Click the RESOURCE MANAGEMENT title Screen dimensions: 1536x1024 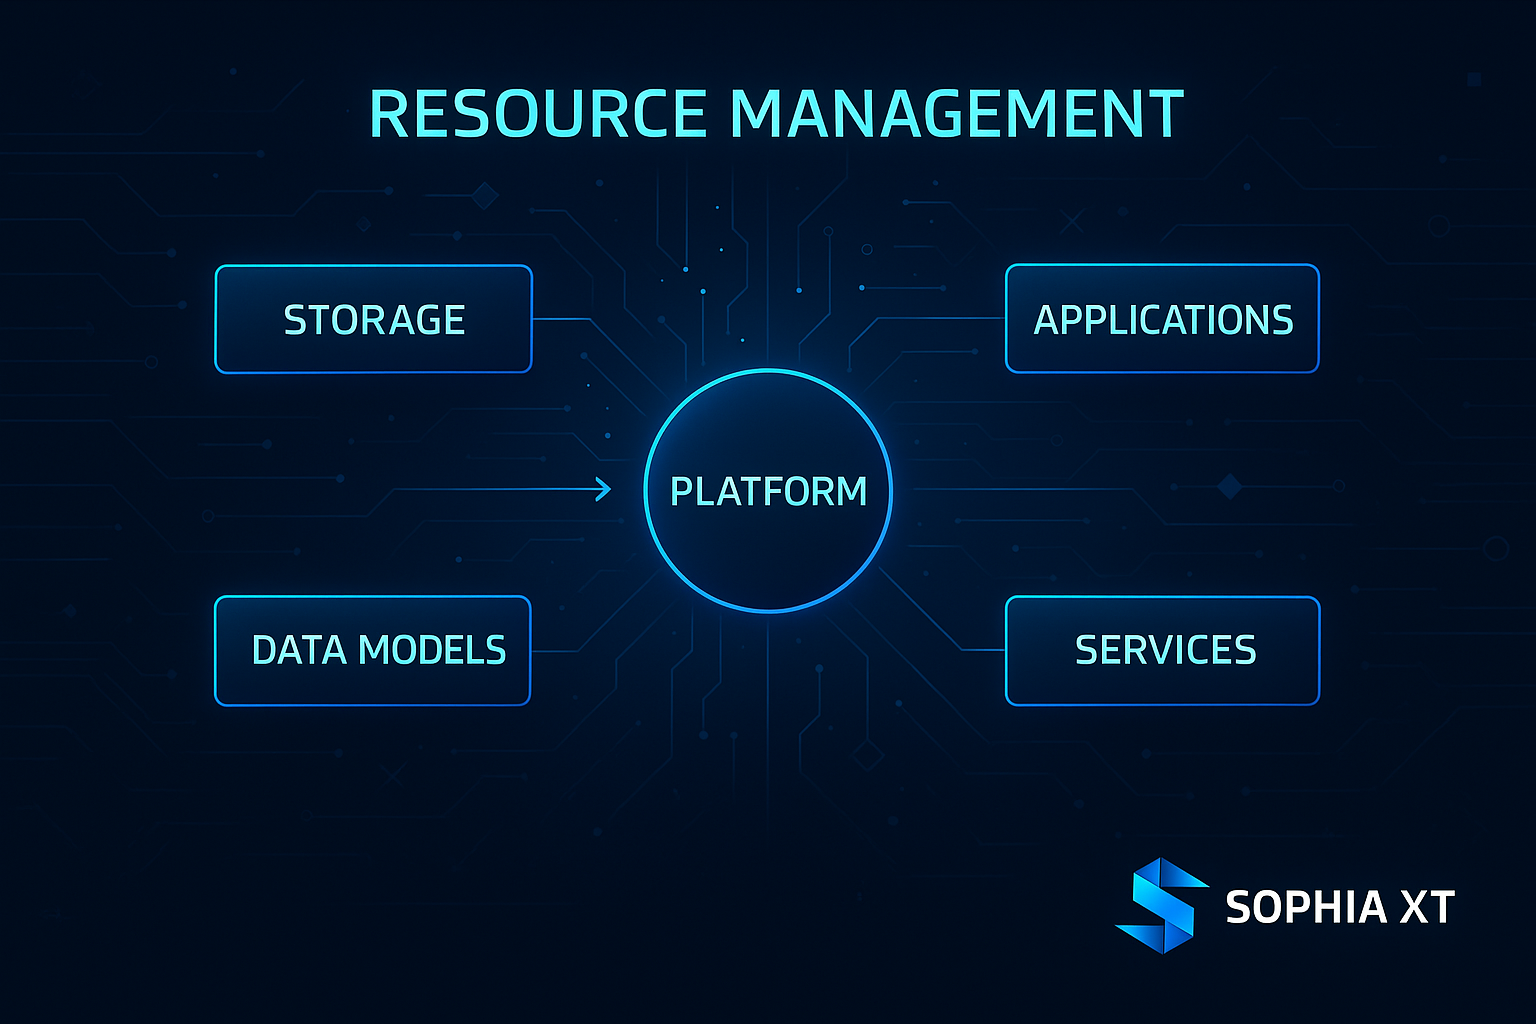[x=776, y=114]
